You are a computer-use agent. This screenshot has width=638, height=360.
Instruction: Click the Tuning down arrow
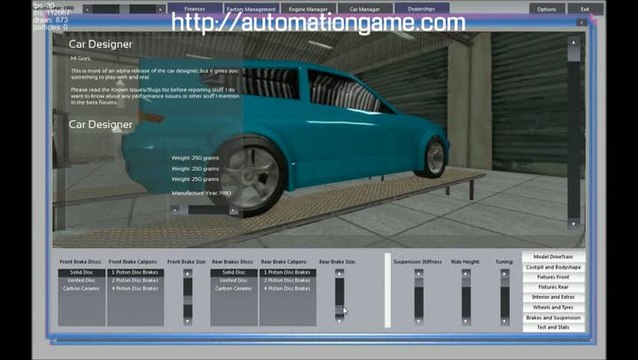click(x=505, y=321)
